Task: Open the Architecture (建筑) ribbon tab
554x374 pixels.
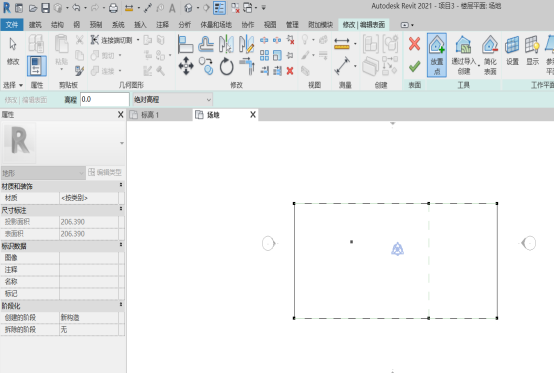Action: coord(35,25)
